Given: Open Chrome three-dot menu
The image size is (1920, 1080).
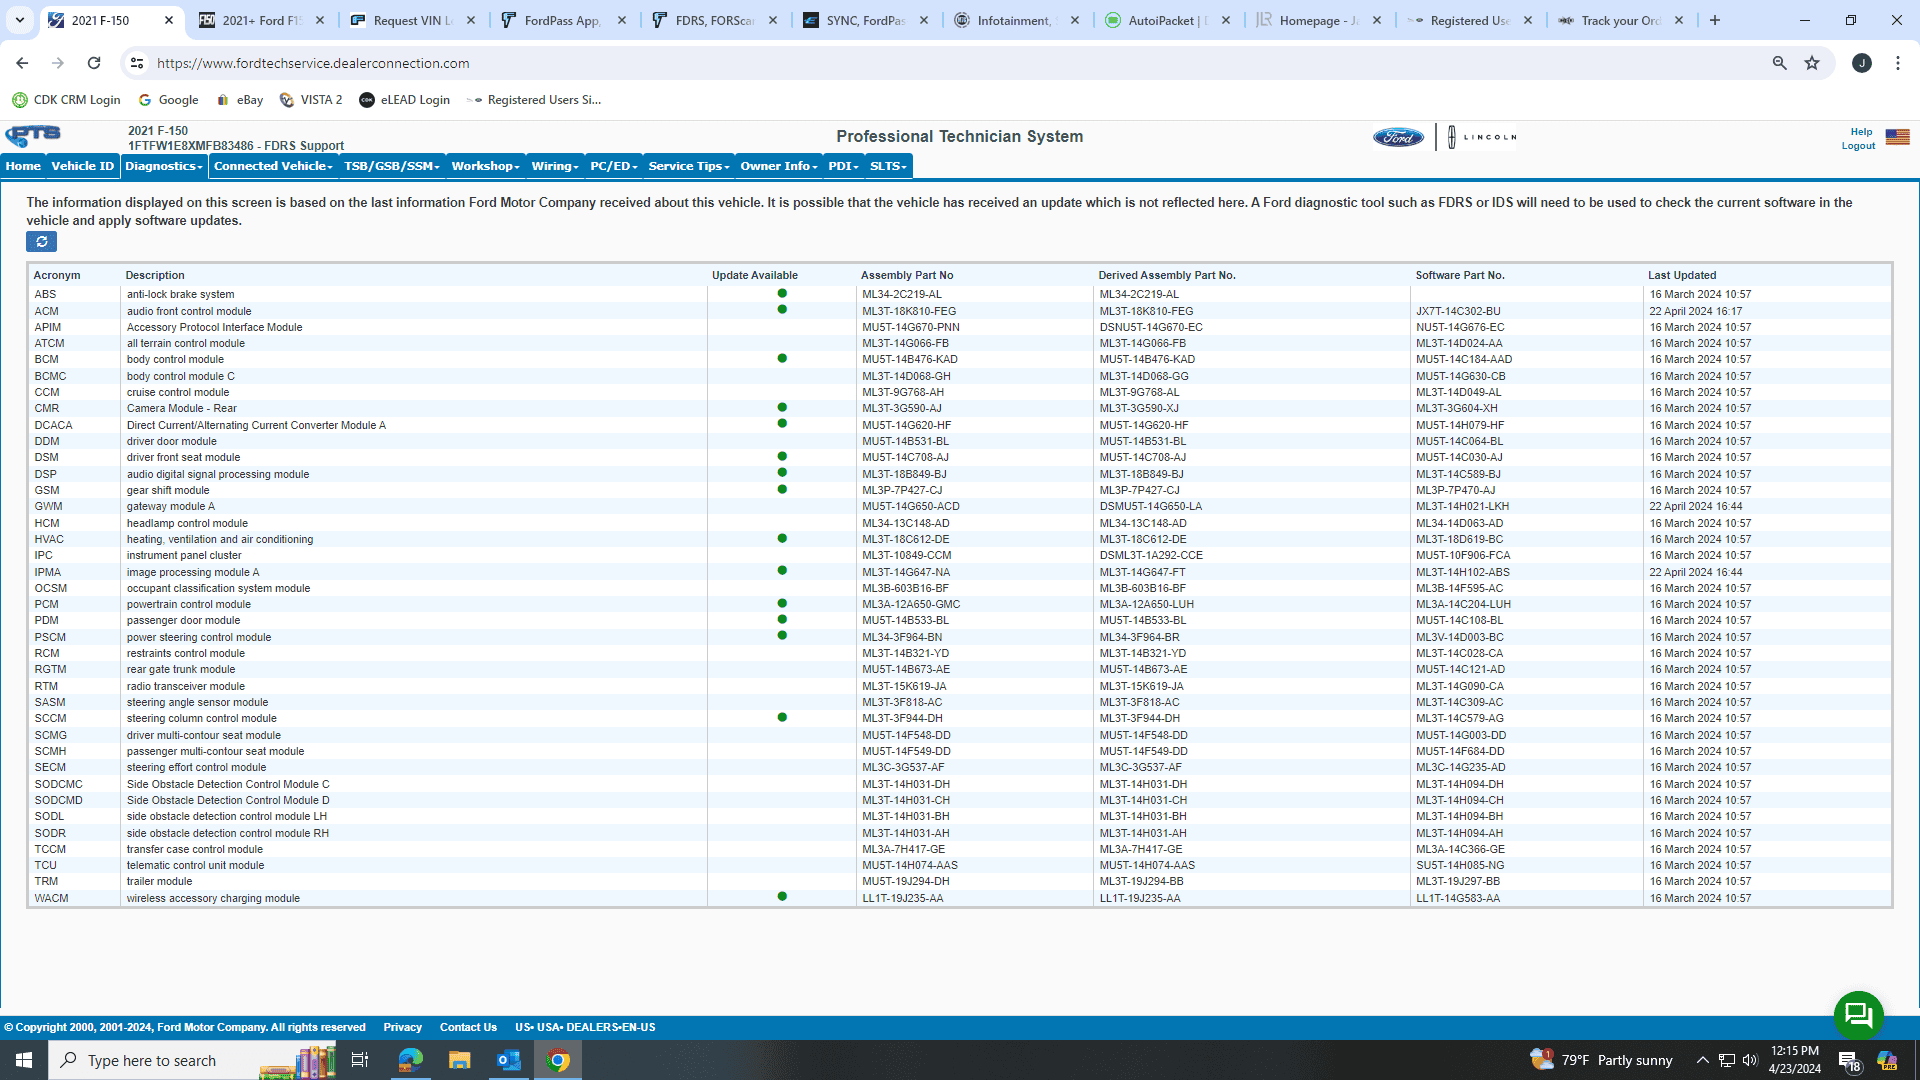Looking at the screenshot, I should coord(1898,63).
